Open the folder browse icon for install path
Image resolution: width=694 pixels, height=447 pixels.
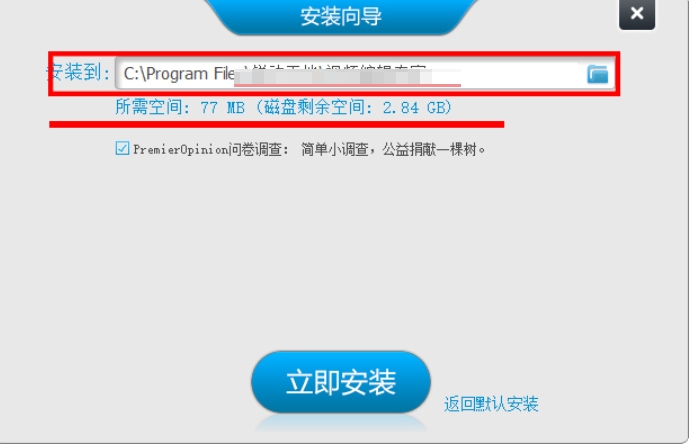[x=598, y=74]
